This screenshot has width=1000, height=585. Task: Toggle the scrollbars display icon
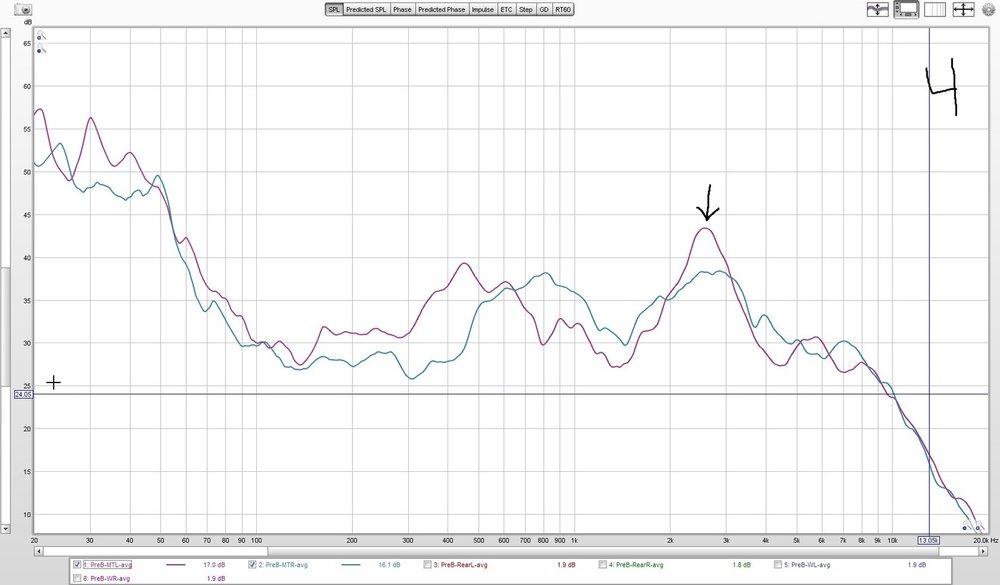pos(906,10)
